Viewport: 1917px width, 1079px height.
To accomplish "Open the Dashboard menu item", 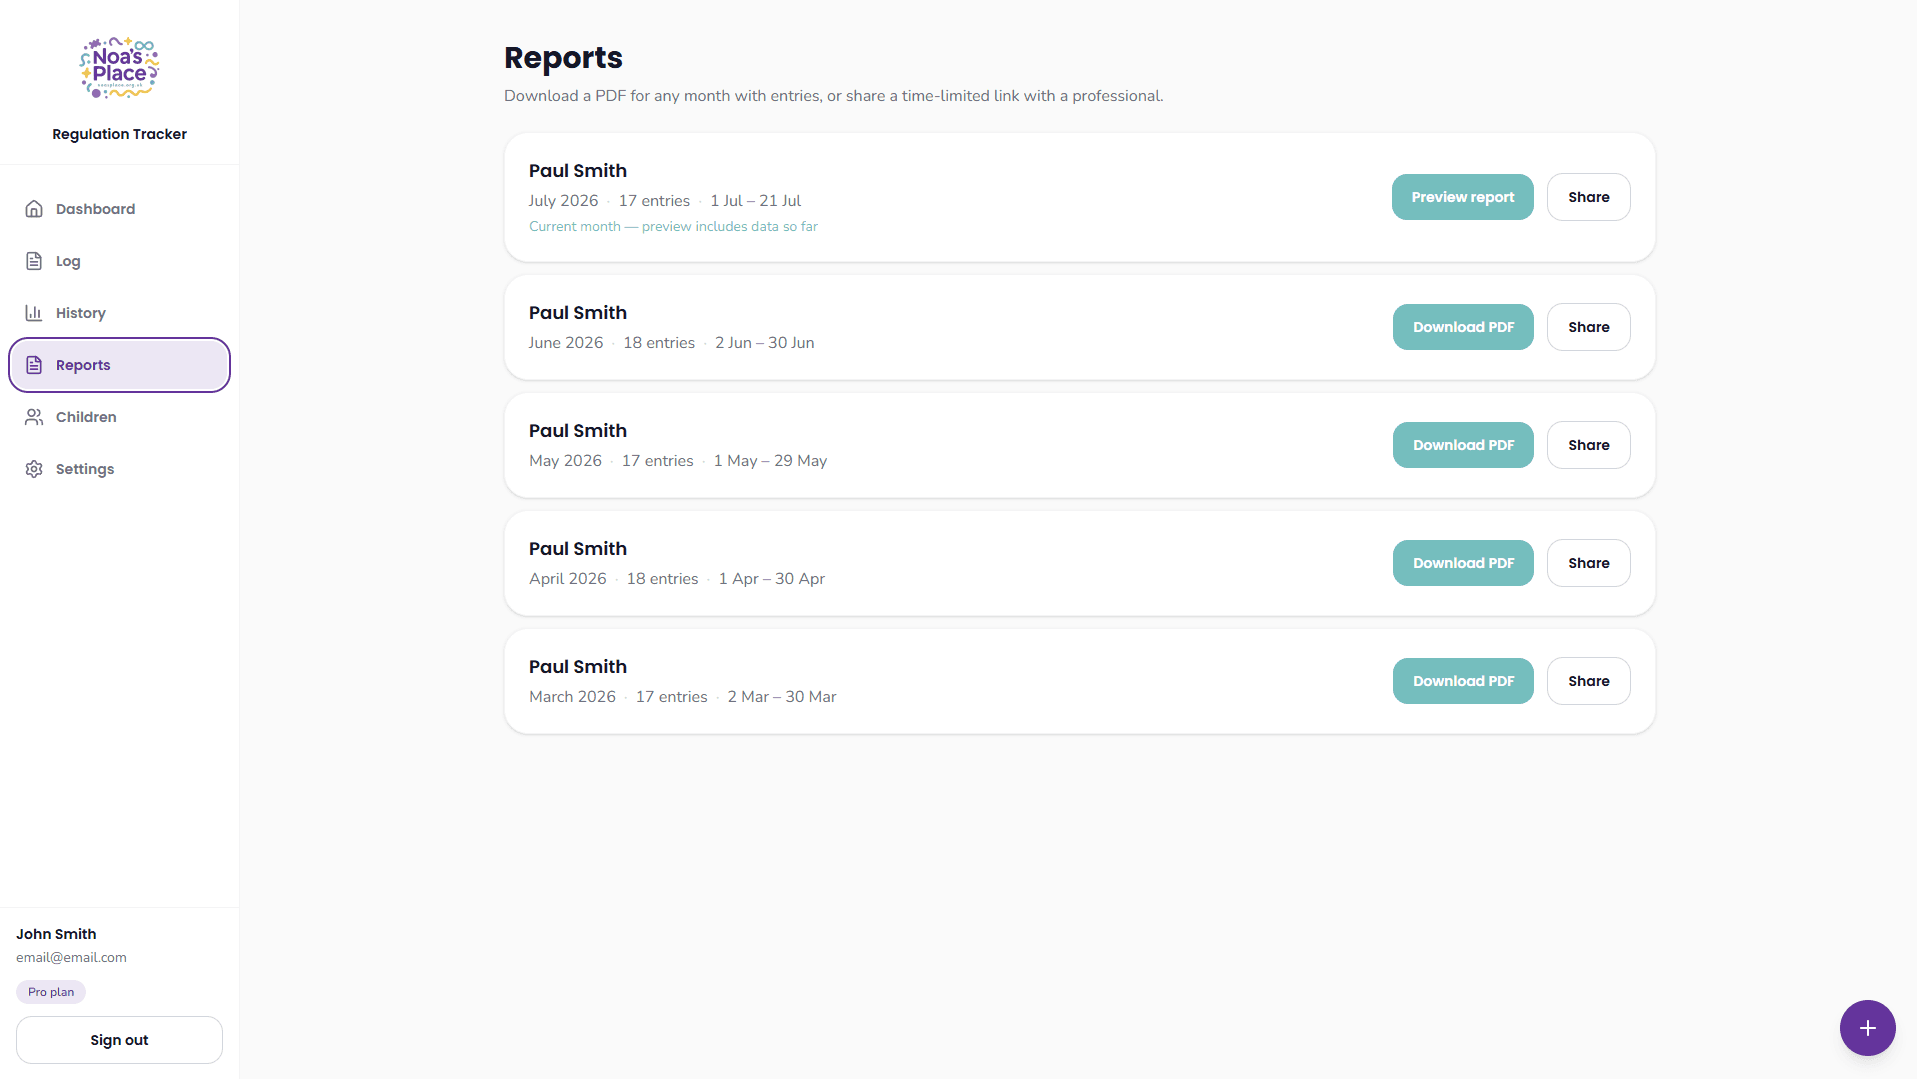I will click(x=119, y=209).
